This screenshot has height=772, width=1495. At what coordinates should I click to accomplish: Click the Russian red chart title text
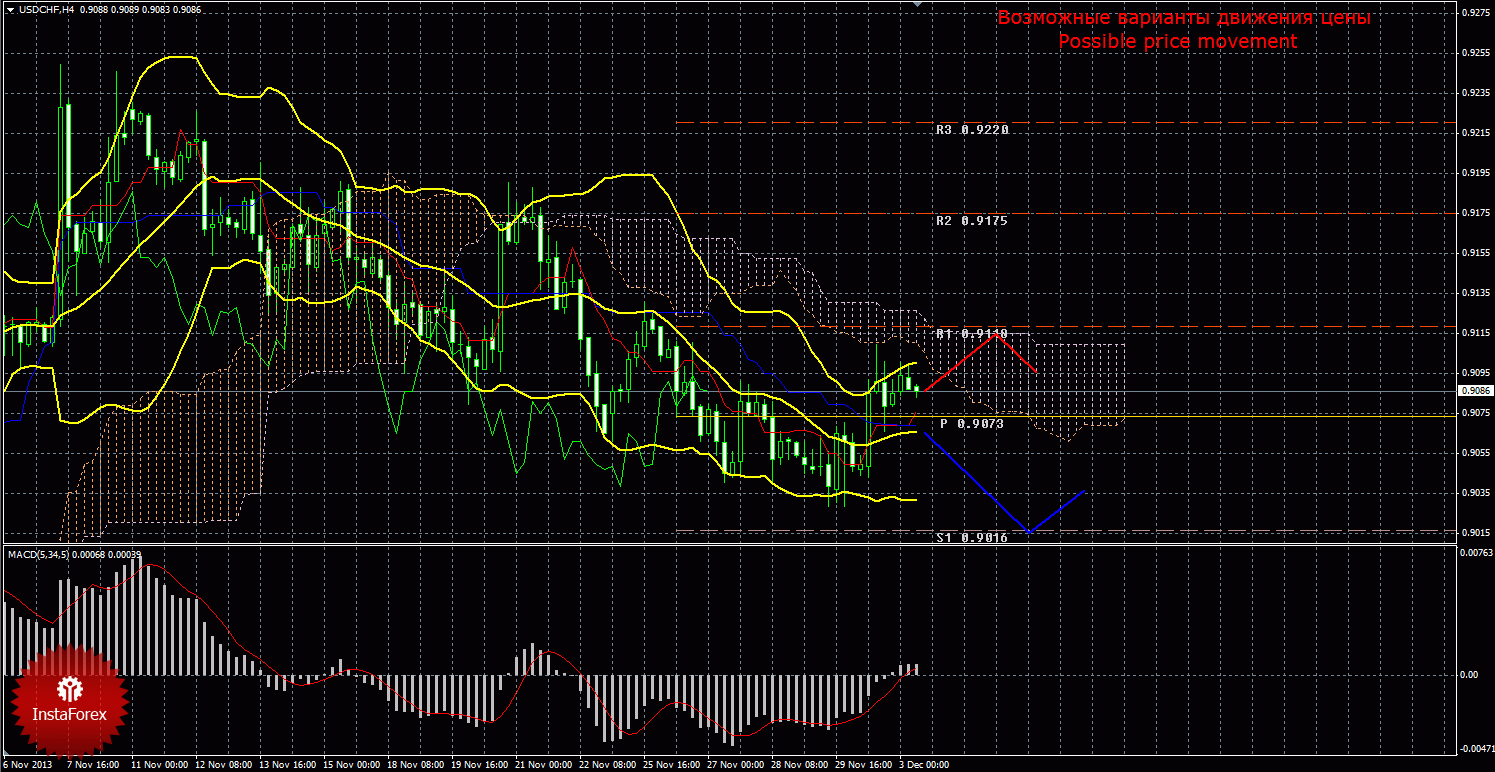pyautogui.click(x=1184, y=18)
